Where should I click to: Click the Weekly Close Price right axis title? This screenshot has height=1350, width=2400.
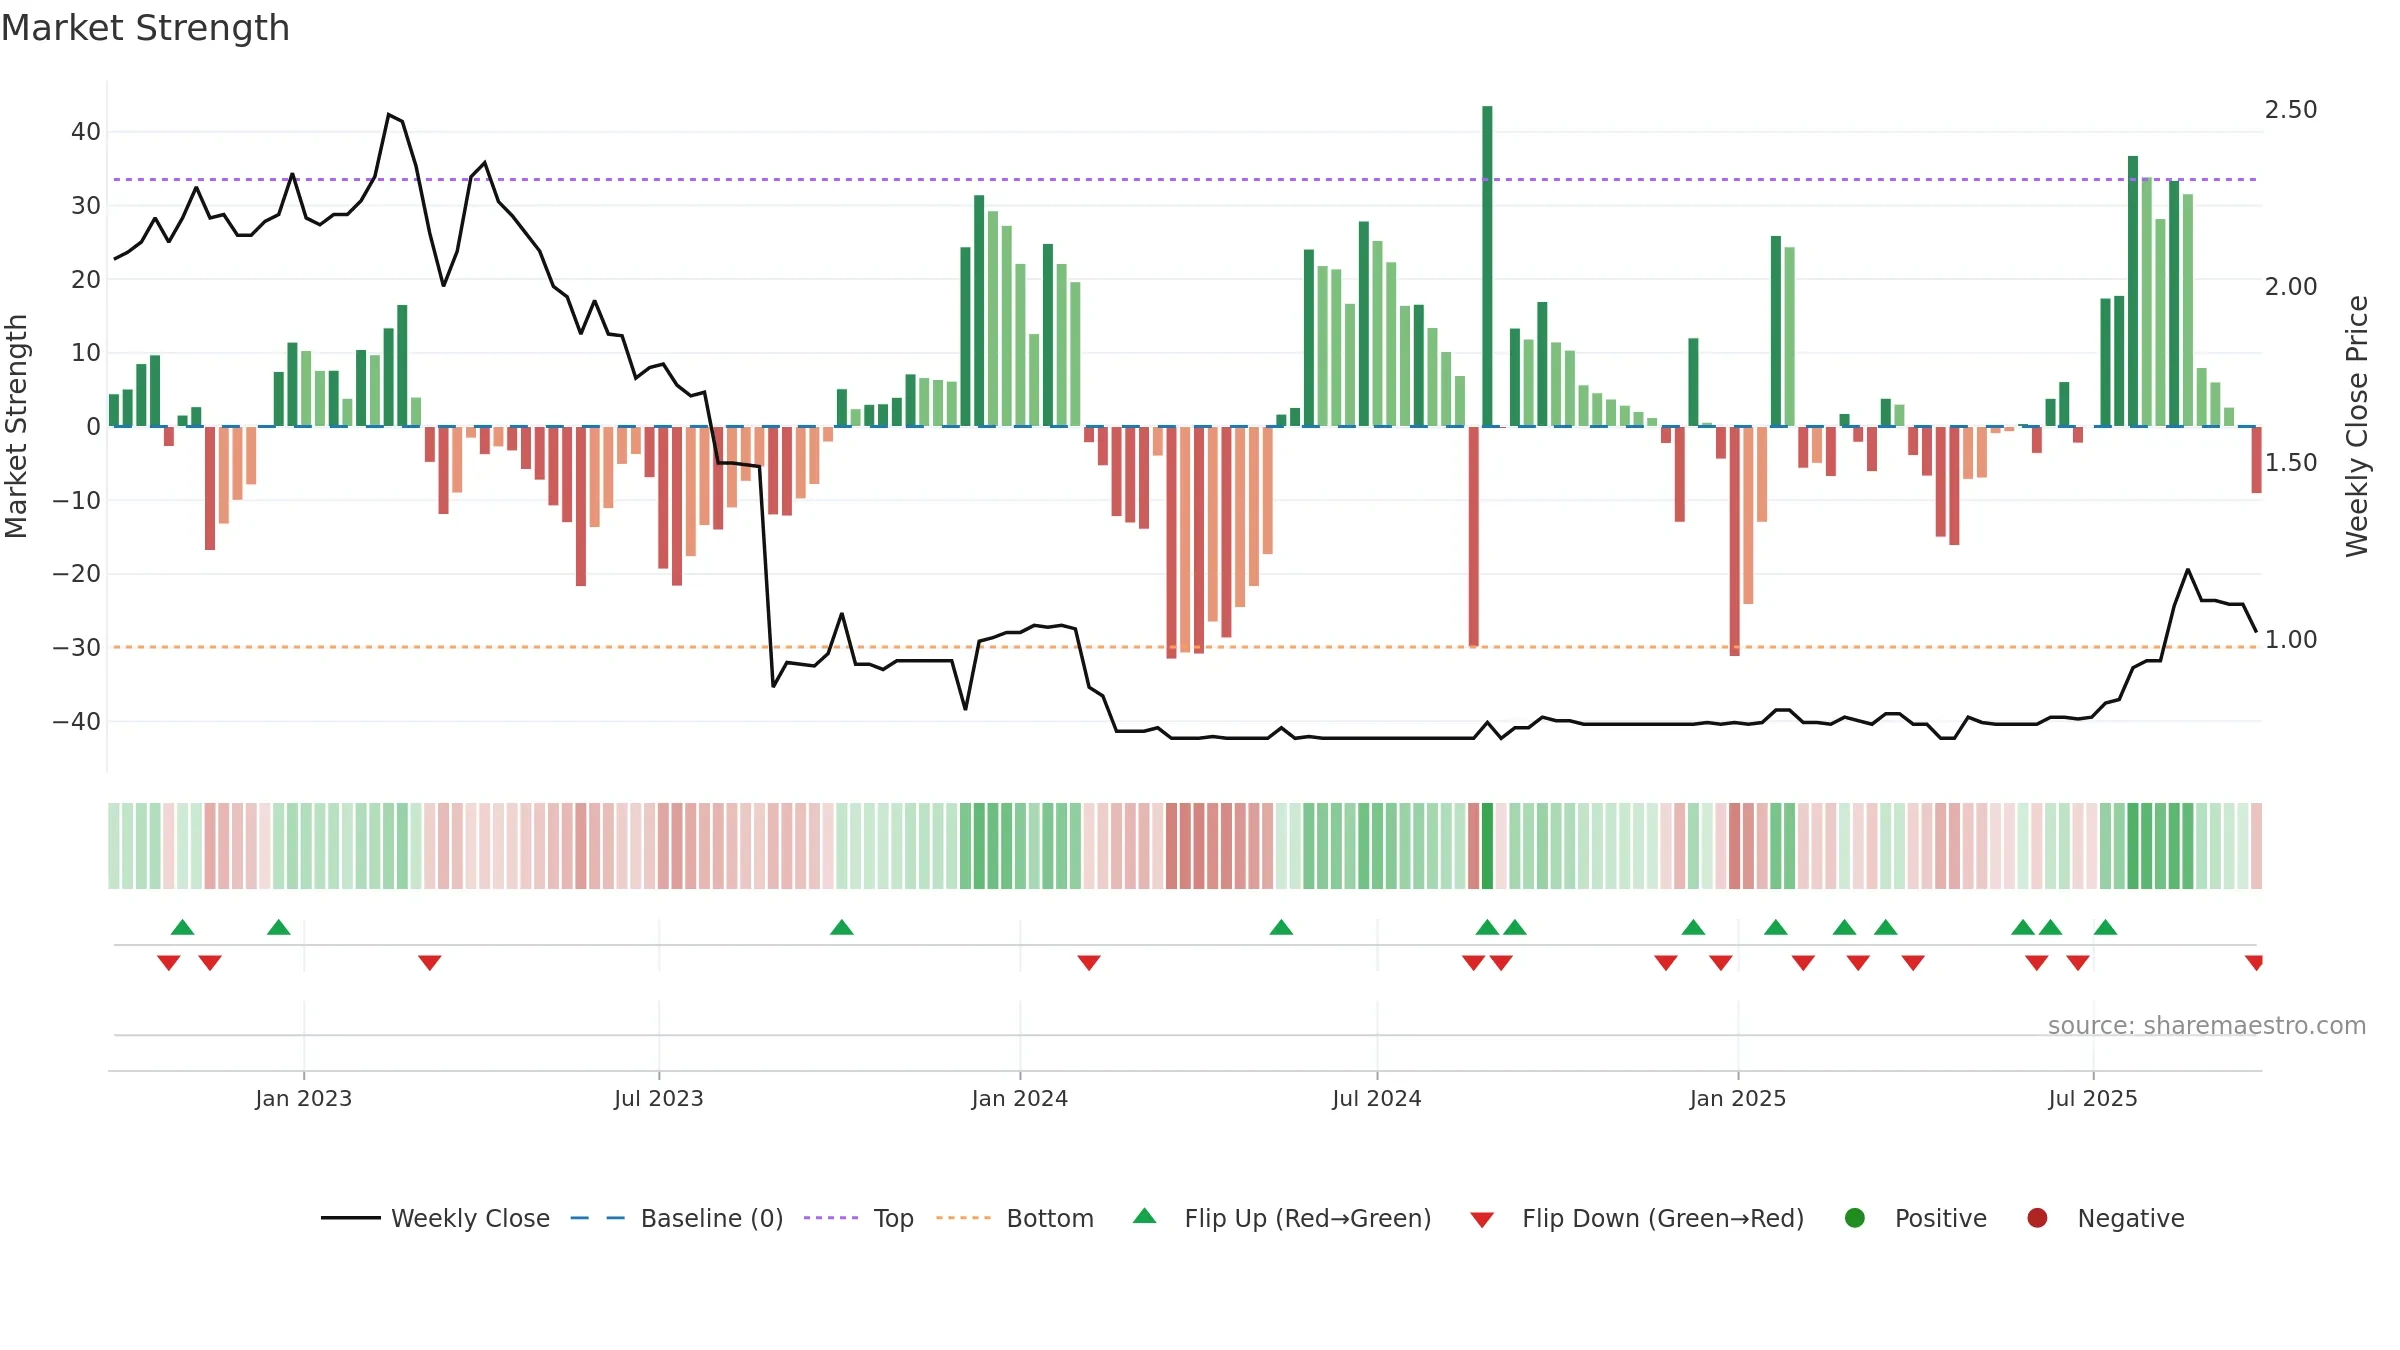[x=2357, y=426]
